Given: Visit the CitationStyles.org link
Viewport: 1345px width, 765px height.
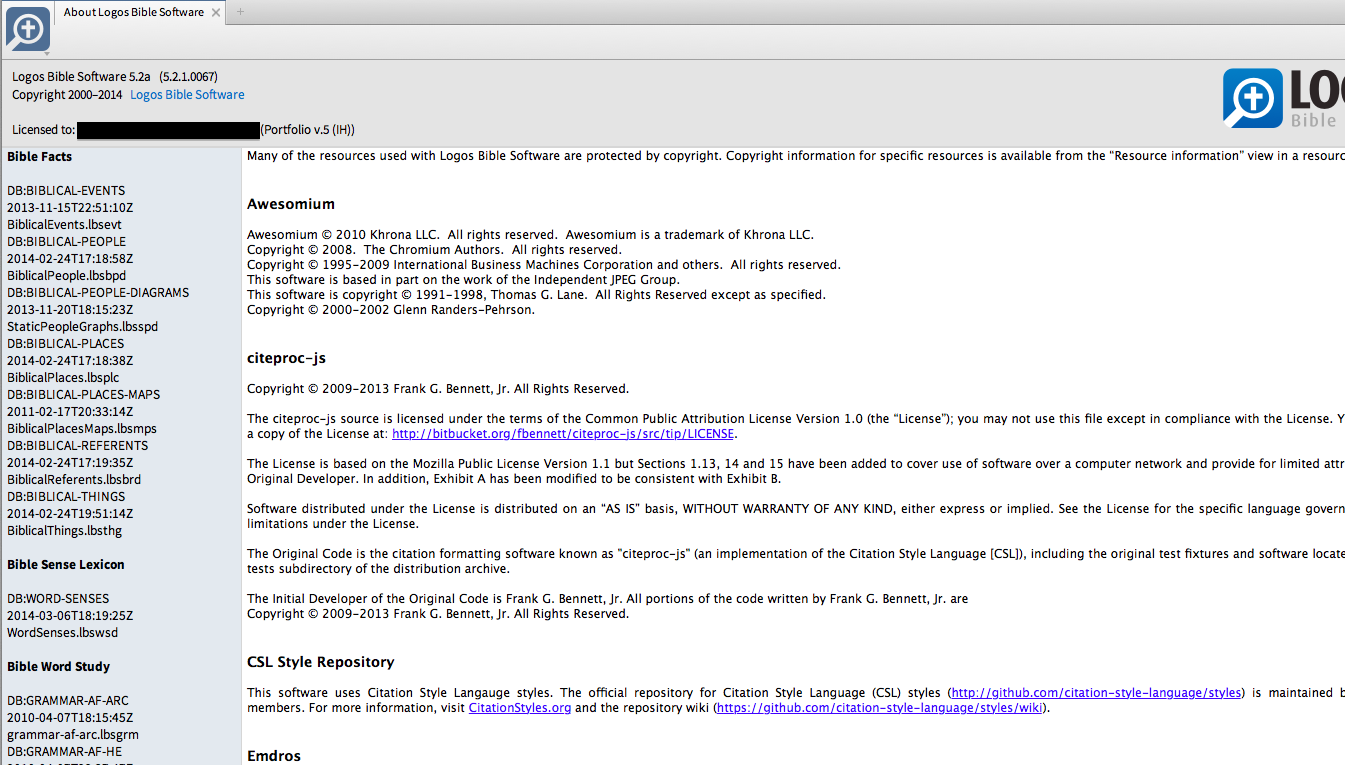Looking at the screenshot, I should pos(520,708).
